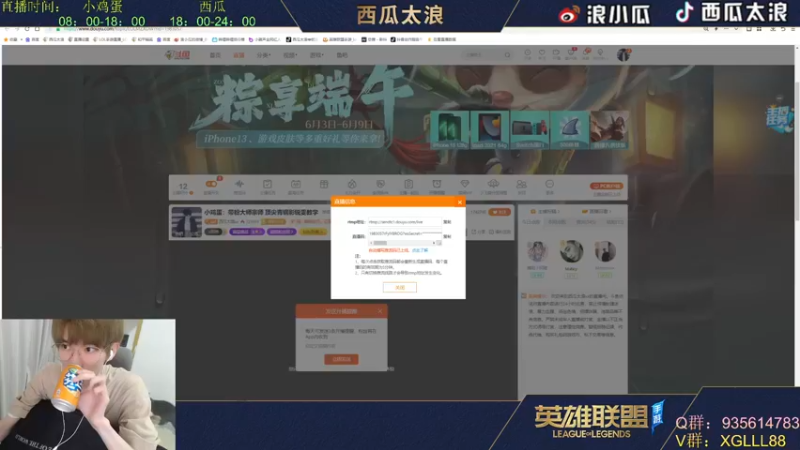Viewport: 800px width, 450px height.
Task: Open 鱼吧 in the site navigation
Action: [x=342, y=55]
